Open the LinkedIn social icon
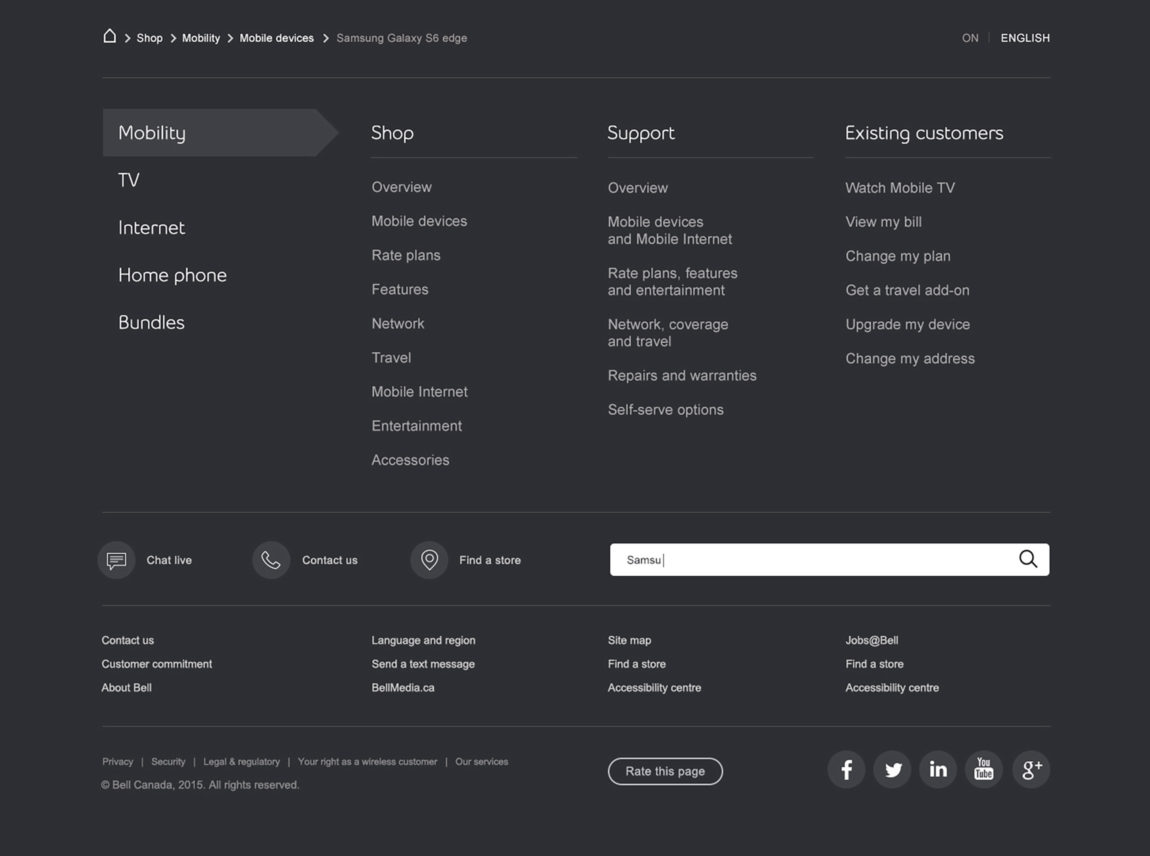The height and width of the screenshot is (856, 1150). point(938,770)
